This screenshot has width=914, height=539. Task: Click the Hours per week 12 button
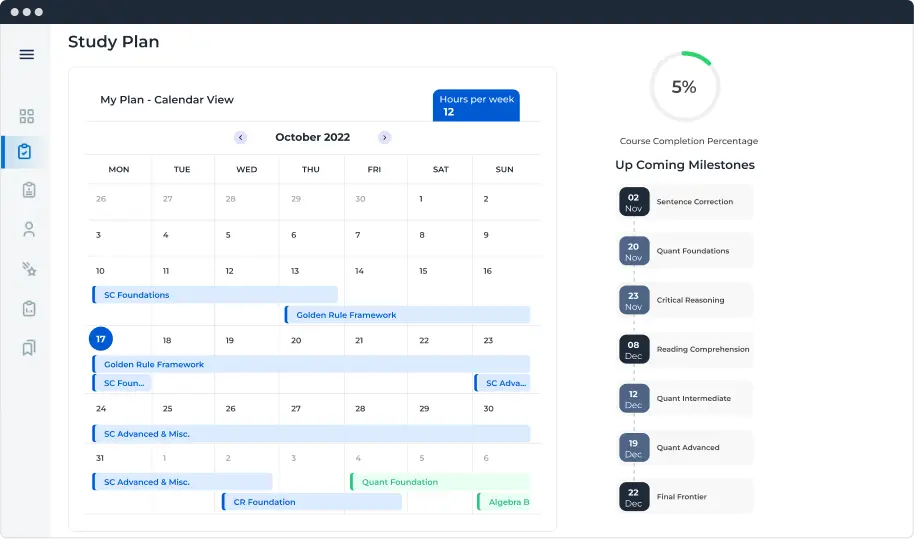coord(476,105)
